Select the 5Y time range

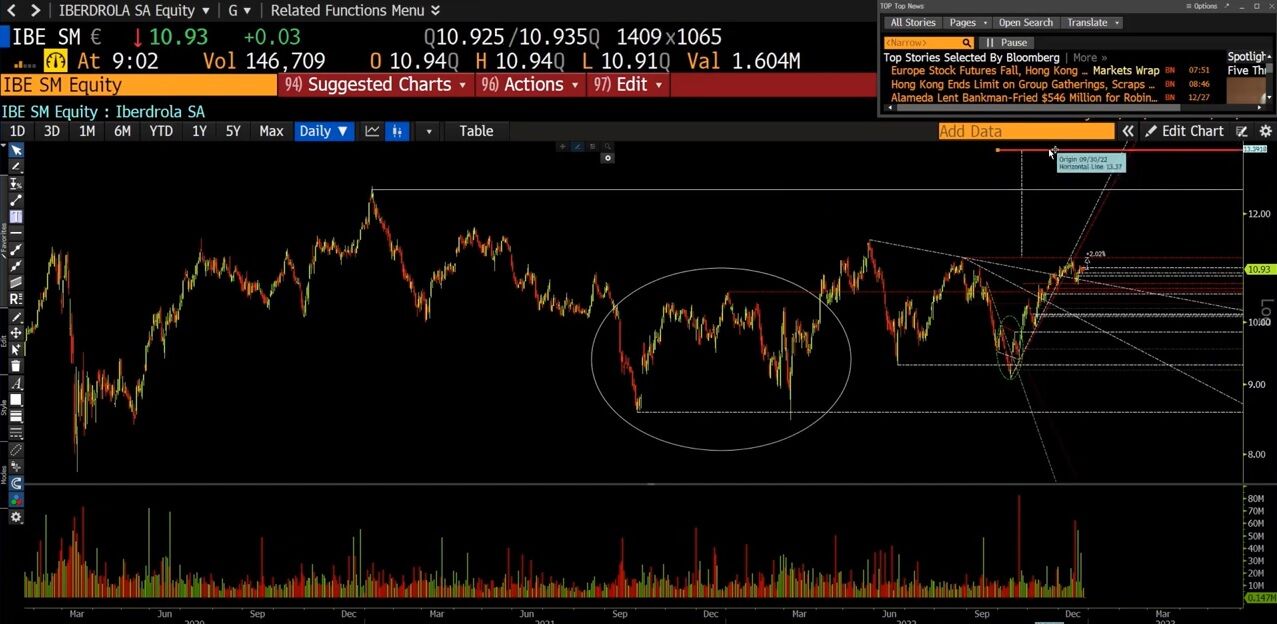[232, 131]
